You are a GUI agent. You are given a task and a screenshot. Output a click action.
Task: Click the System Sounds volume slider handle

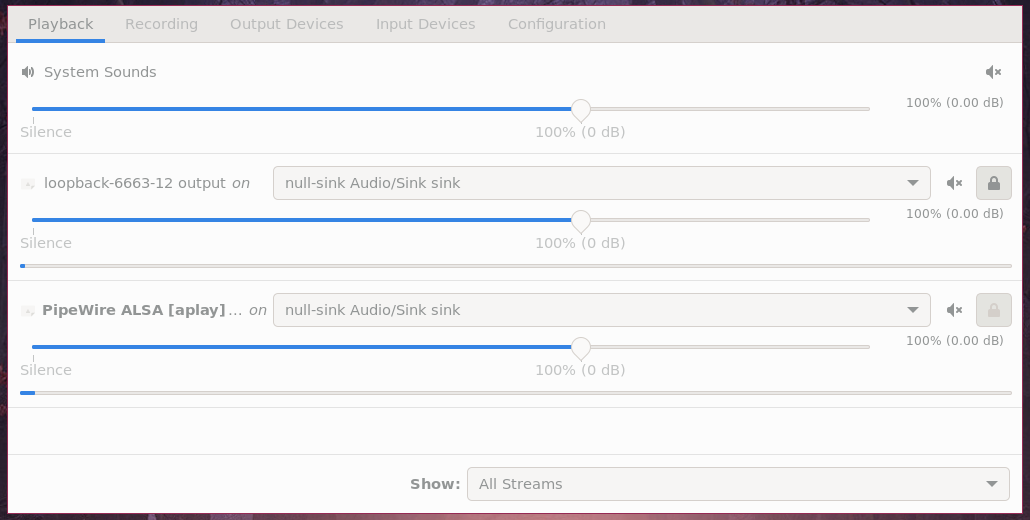click(x=580, y=109)
